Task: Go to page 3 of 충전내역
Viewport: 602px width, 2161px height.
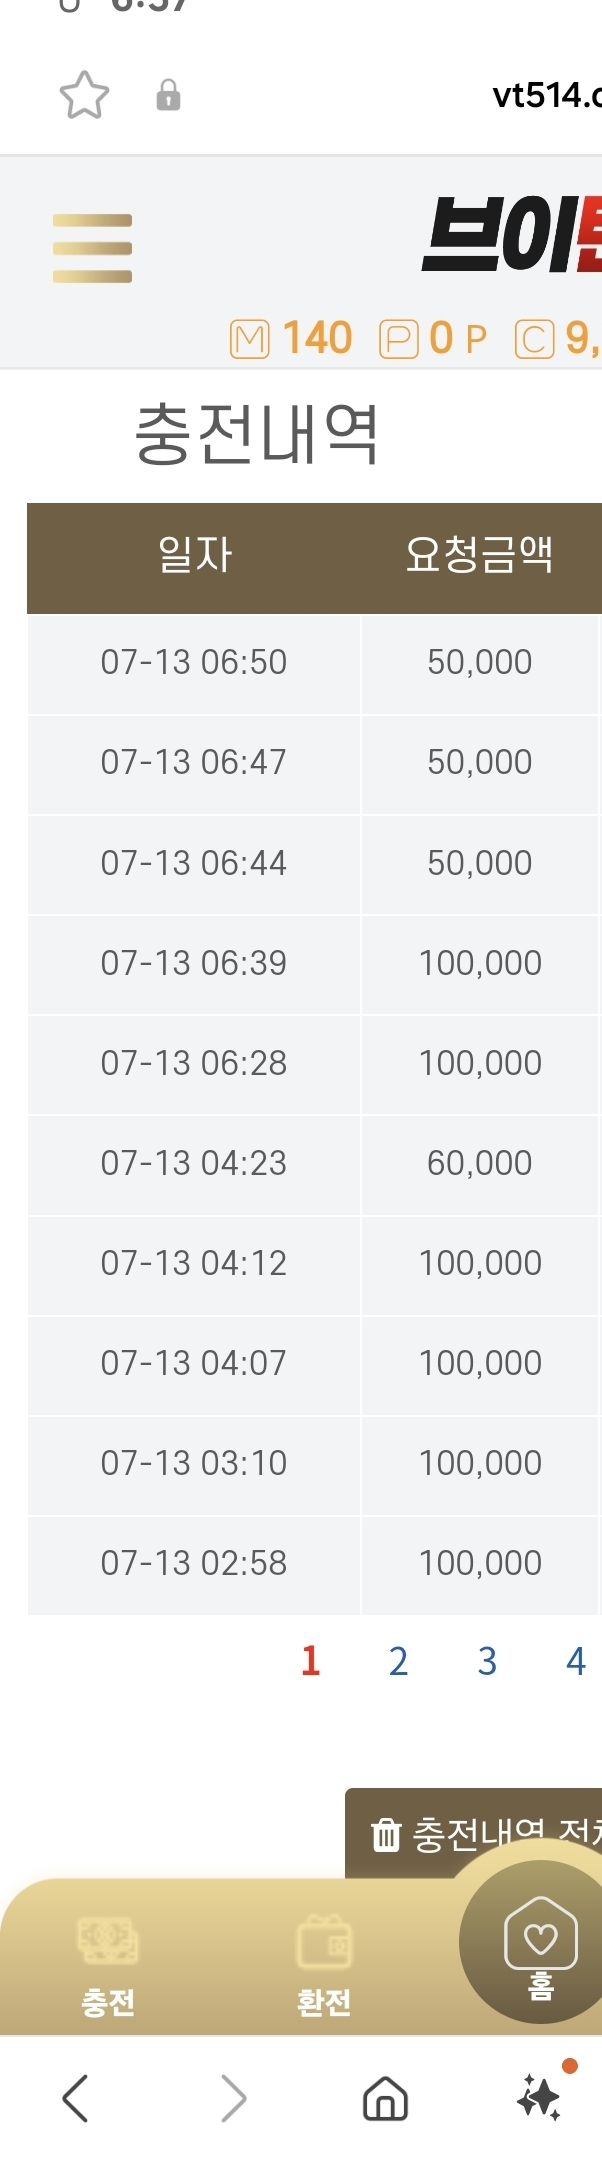Action: (x=487, y=1661)
